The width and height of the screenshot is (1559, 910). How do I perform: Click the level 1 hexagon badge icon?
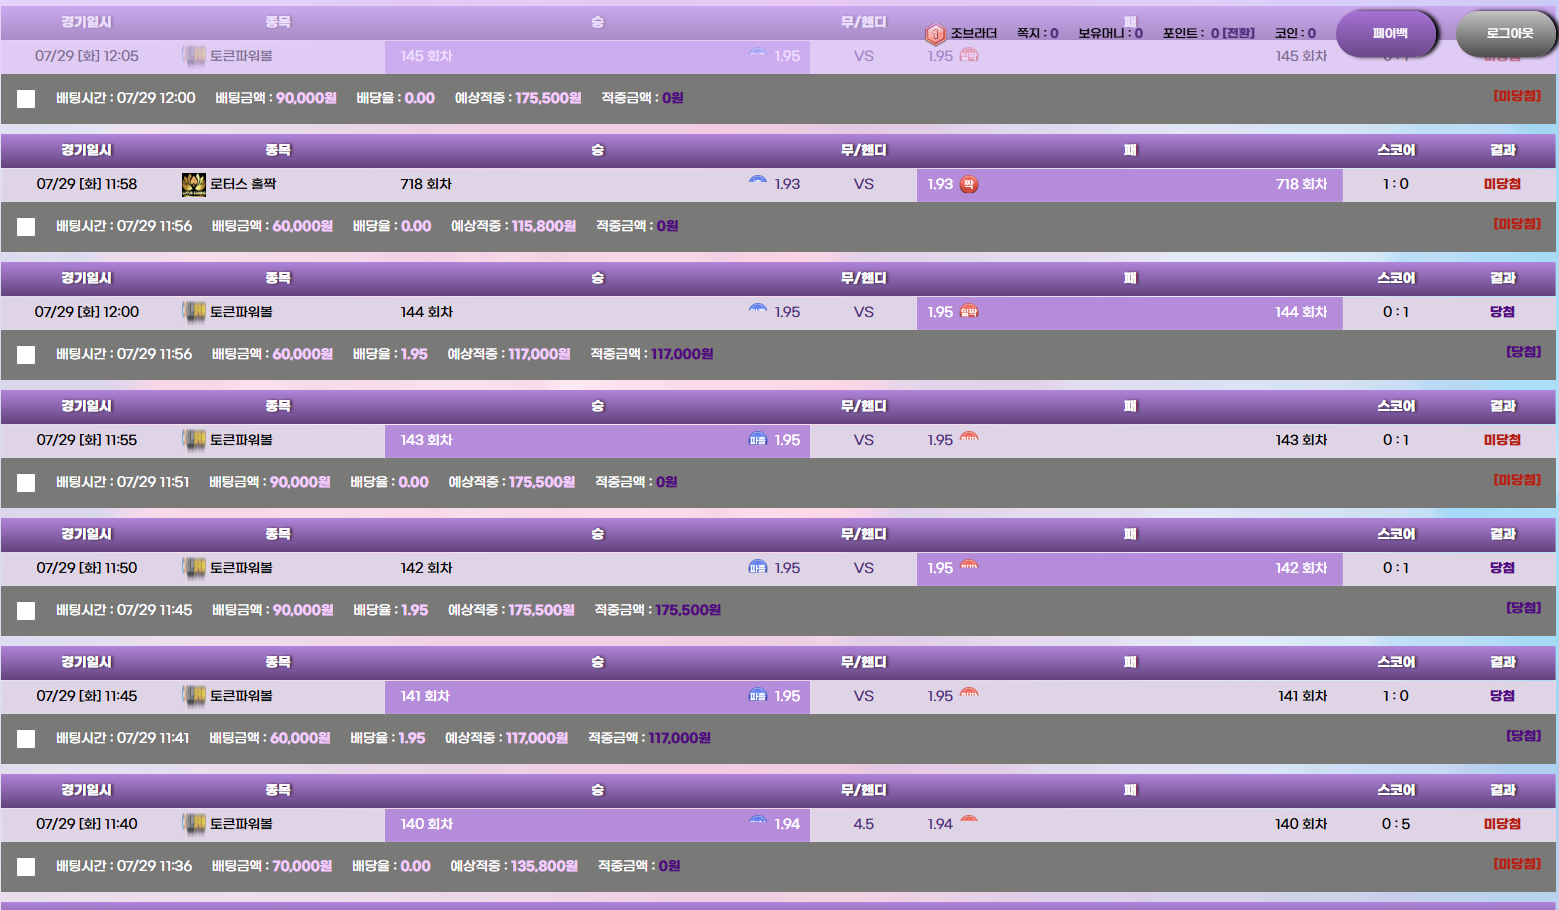pyautogui.click(x=935, y=35)
